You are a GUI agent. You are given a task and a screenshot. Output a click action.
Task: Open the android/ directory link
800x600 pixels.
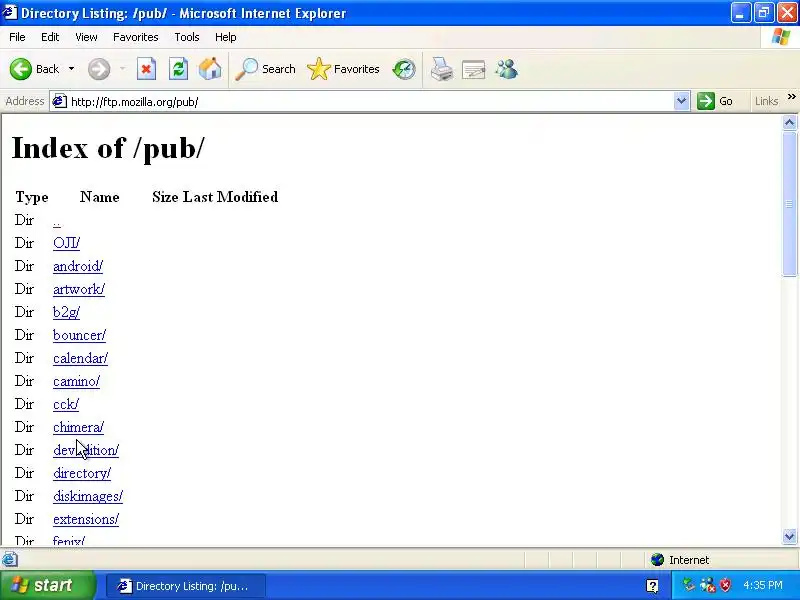(78, 266)
